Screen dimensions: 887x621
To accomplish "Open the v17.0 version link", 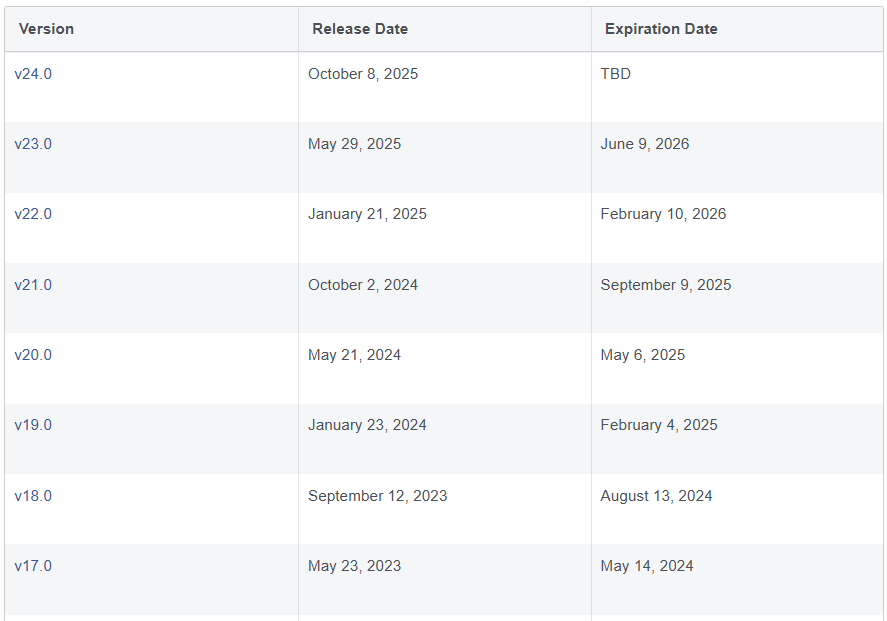I will pos(33,566).
